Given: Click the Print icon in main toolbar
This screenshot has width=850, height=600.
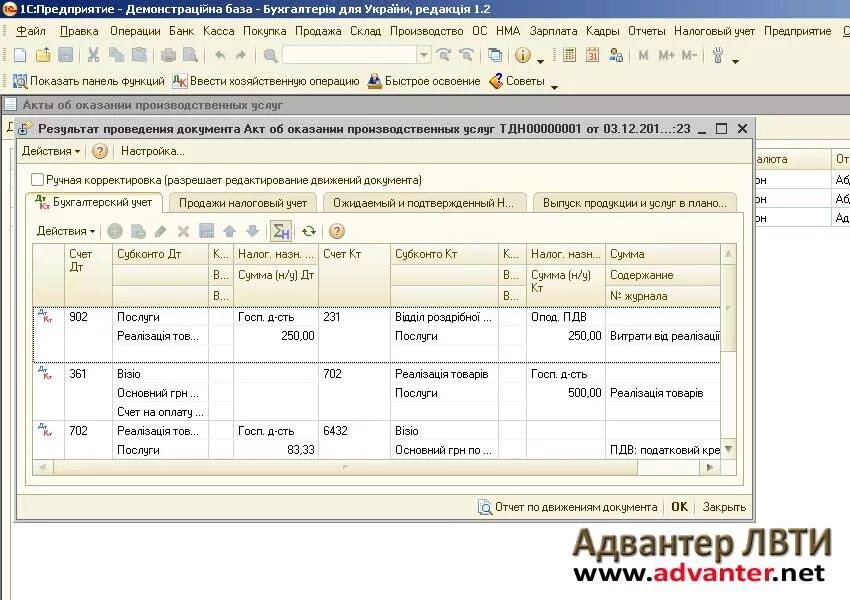Looking at the screenshot, I should (x=169, y=55).
